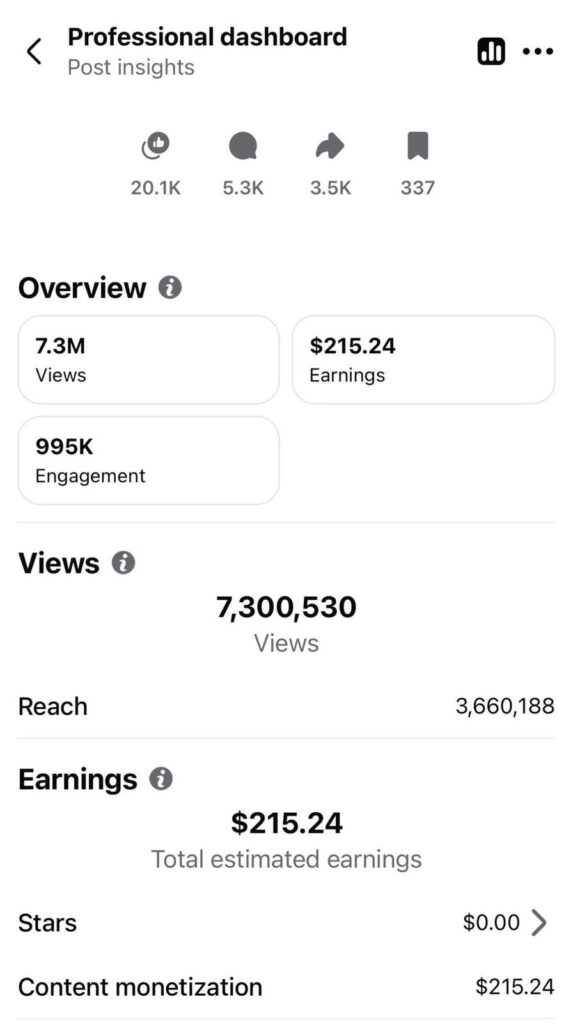This screenshot has height=1024, width=573.
Task: Open the $215.24 Earnings card
Action: 423,360
